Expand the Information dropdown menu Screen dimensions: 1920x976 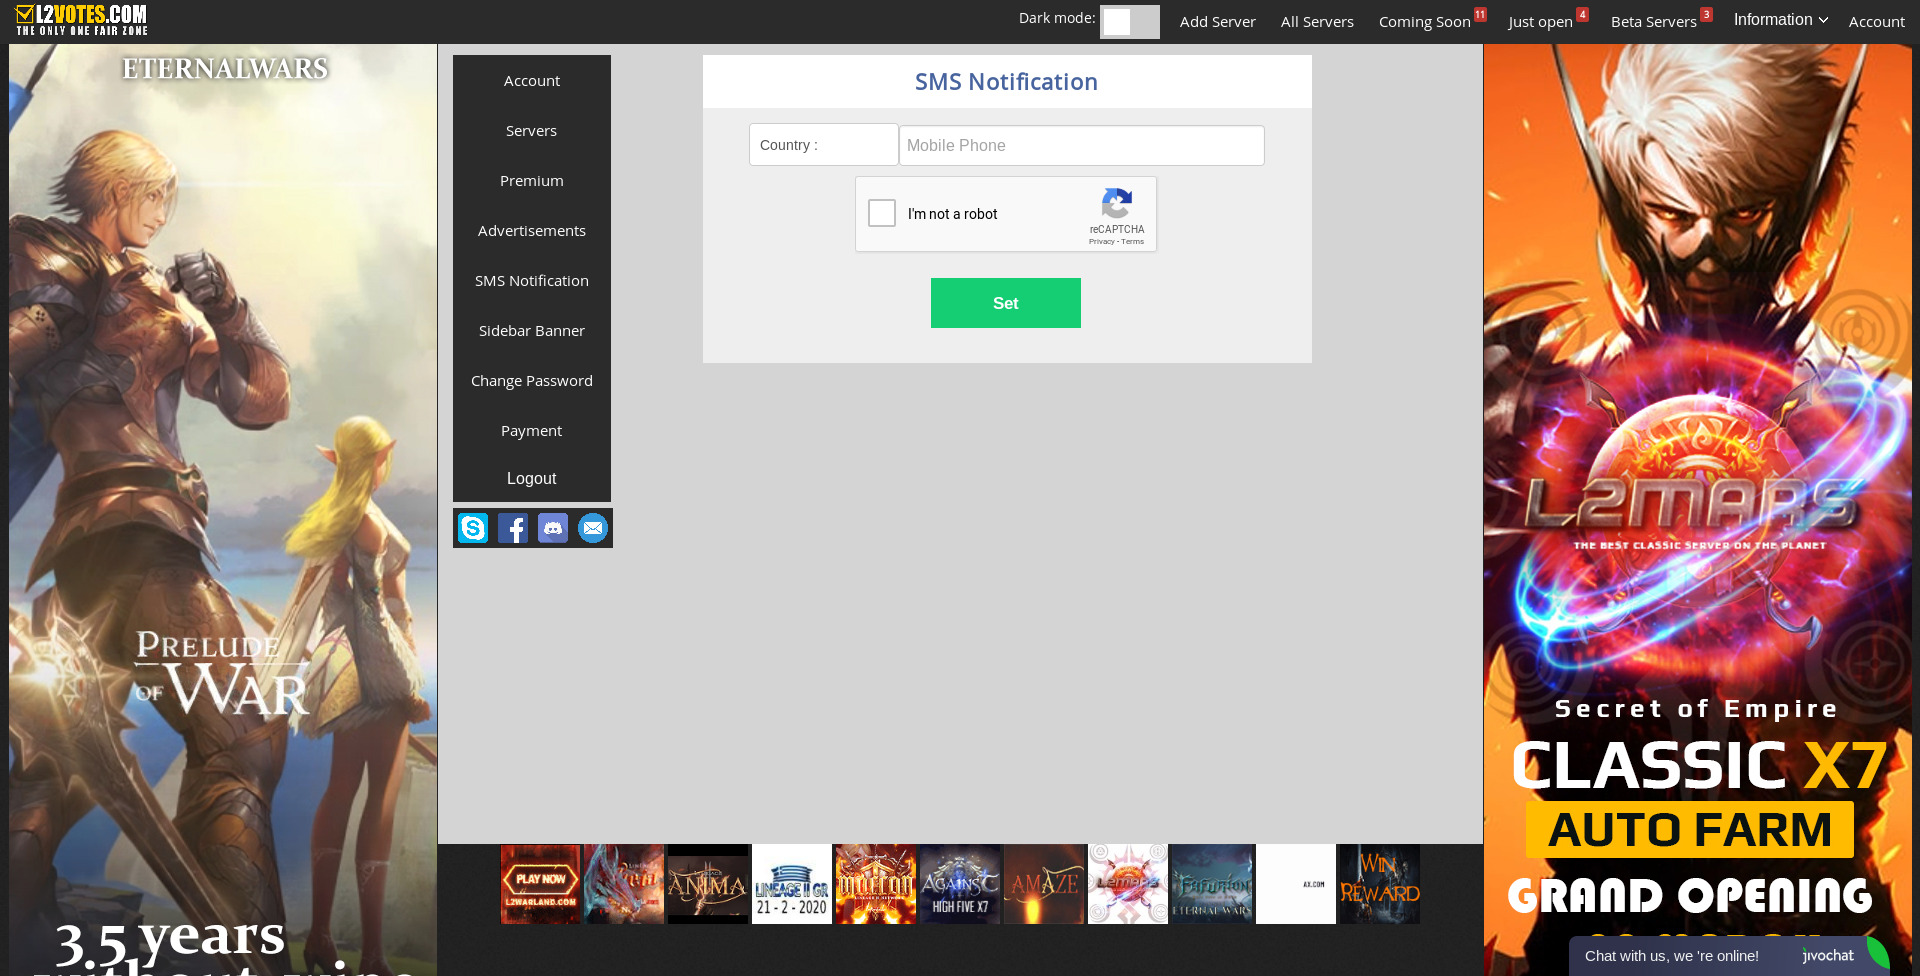1780,20
